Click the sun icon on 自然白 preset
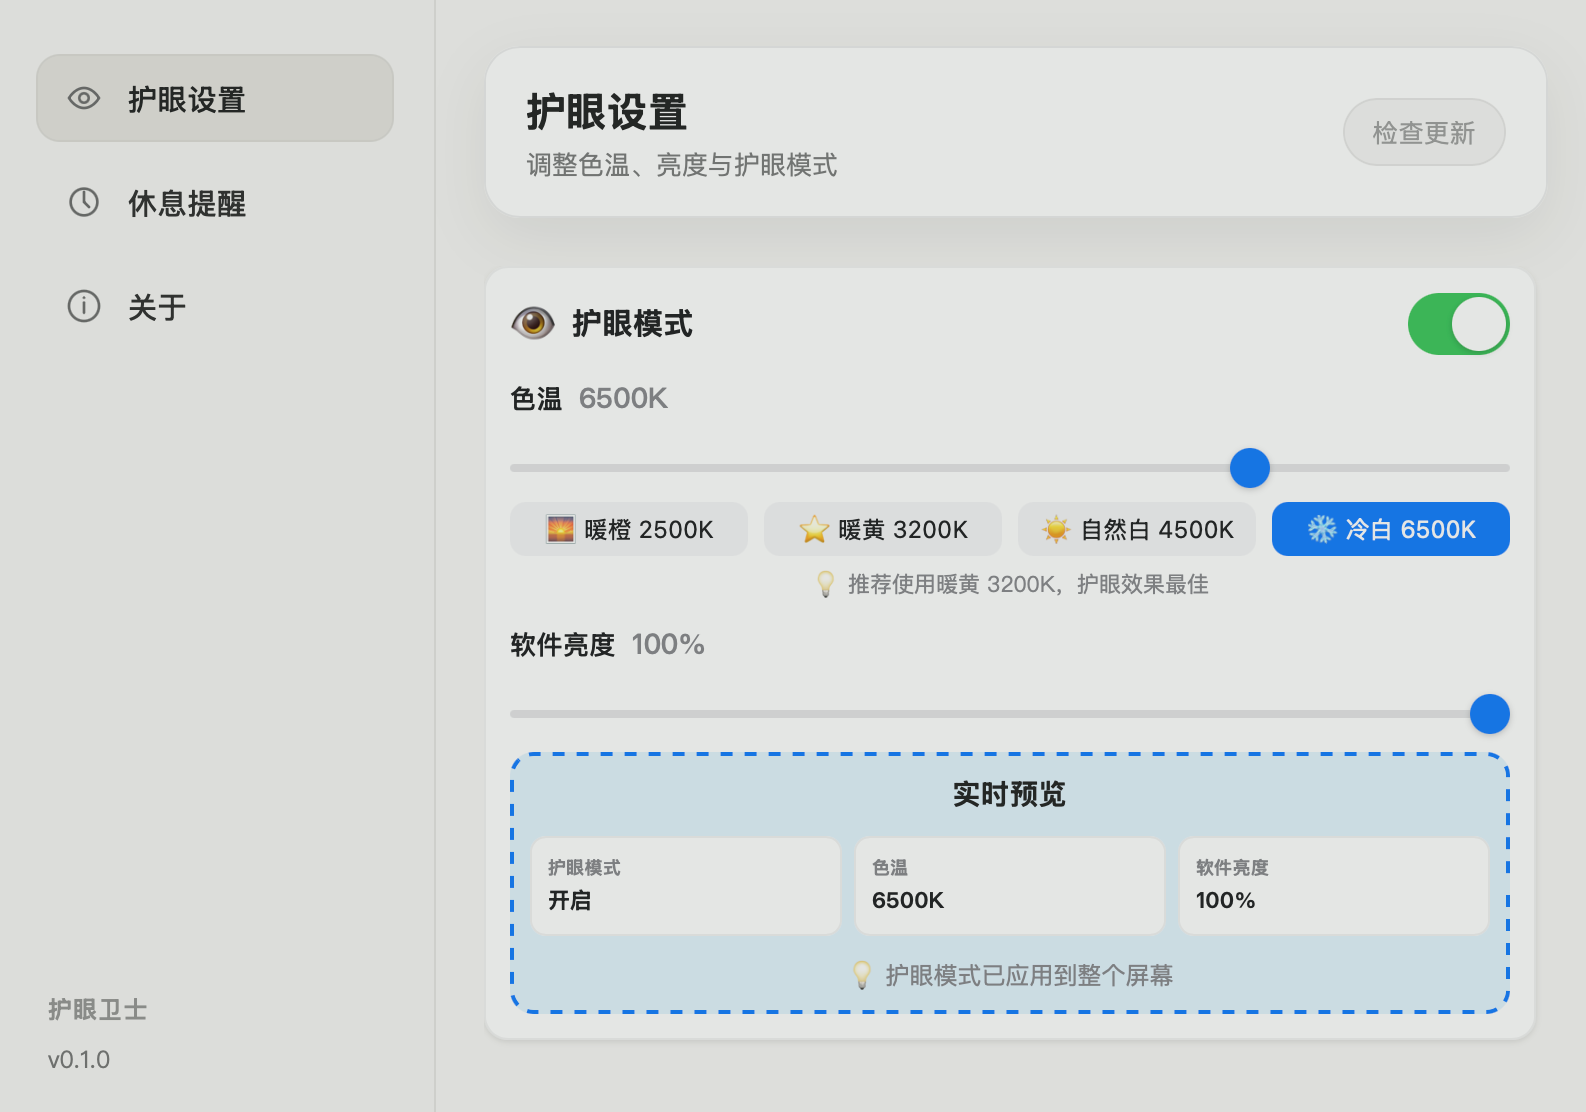The image size is (1586, 1112). coord(1056,529)
